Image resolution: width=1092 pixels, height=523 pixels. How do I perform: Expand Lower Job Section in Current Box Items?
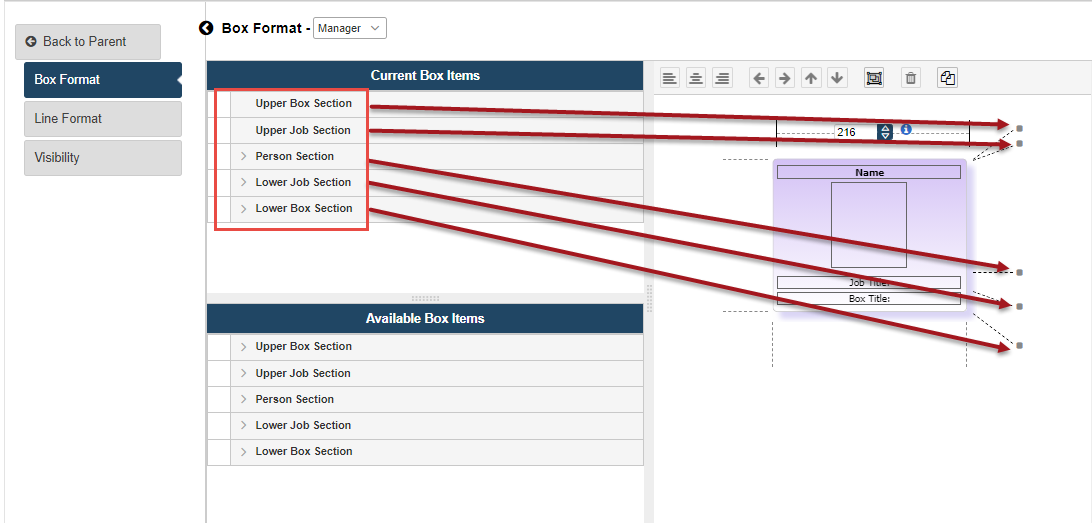click(243, 182)
